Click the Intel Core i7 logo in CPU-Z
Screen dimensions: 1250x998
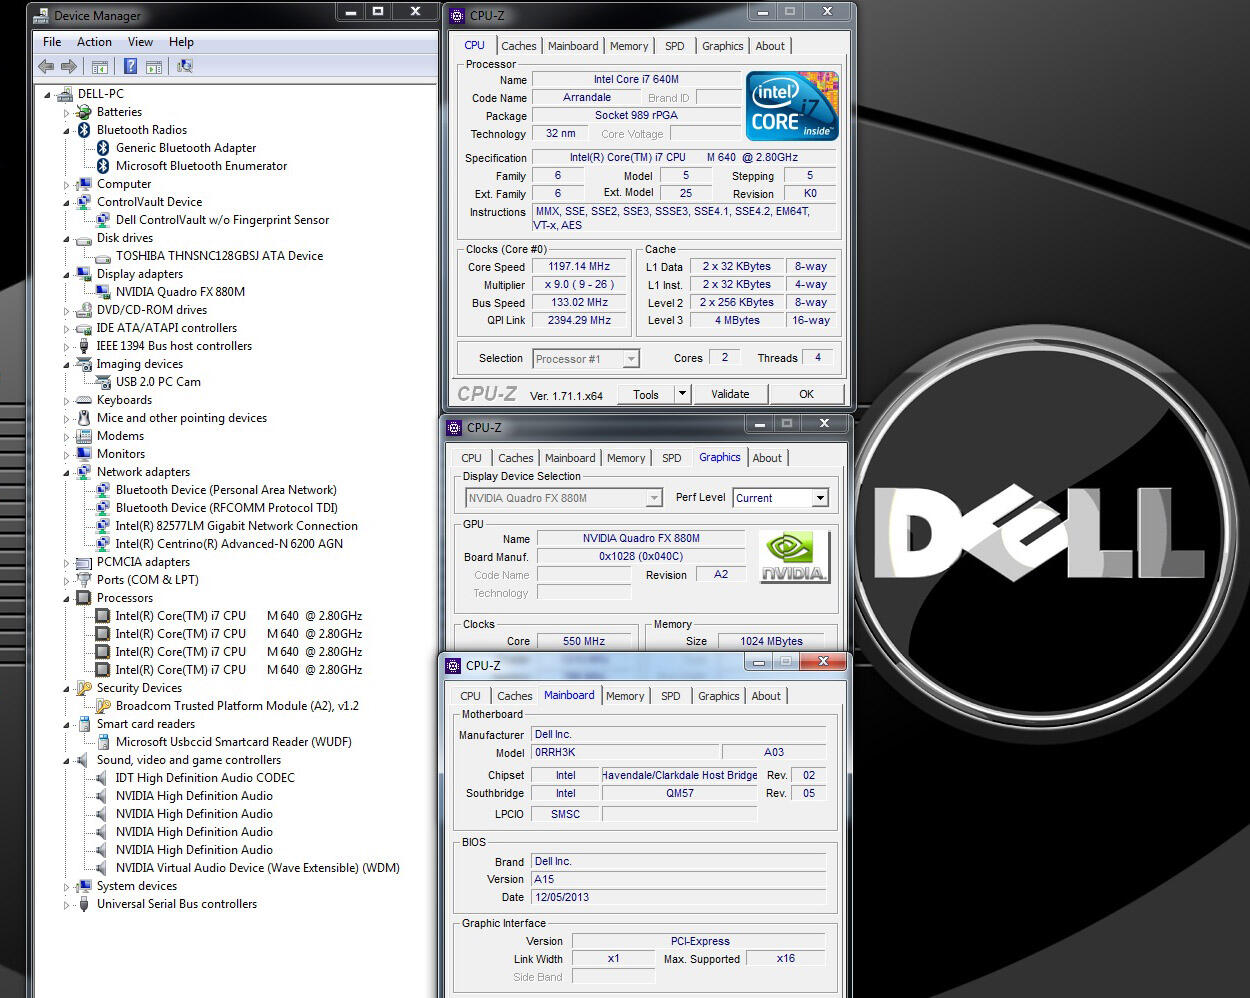793,106
